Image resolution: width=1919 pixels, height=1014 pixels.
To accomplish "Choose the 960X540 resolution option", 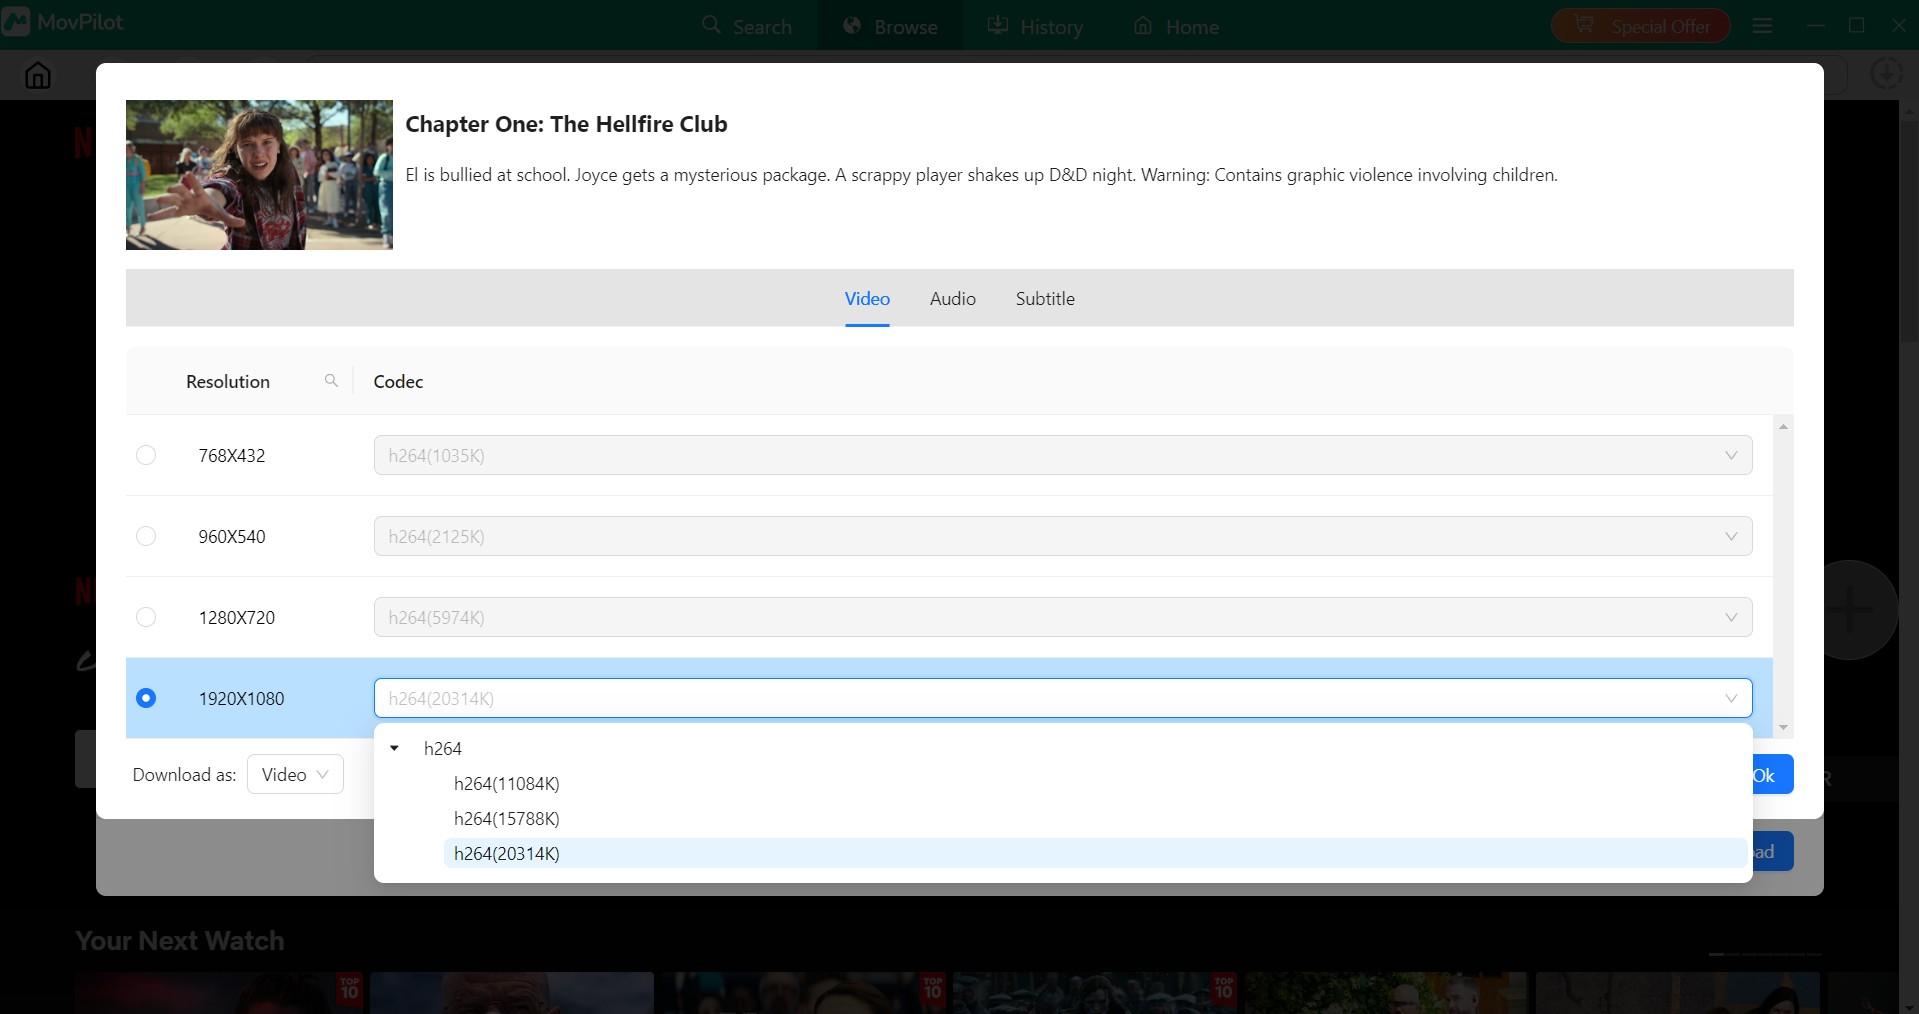I will [146, 536].
